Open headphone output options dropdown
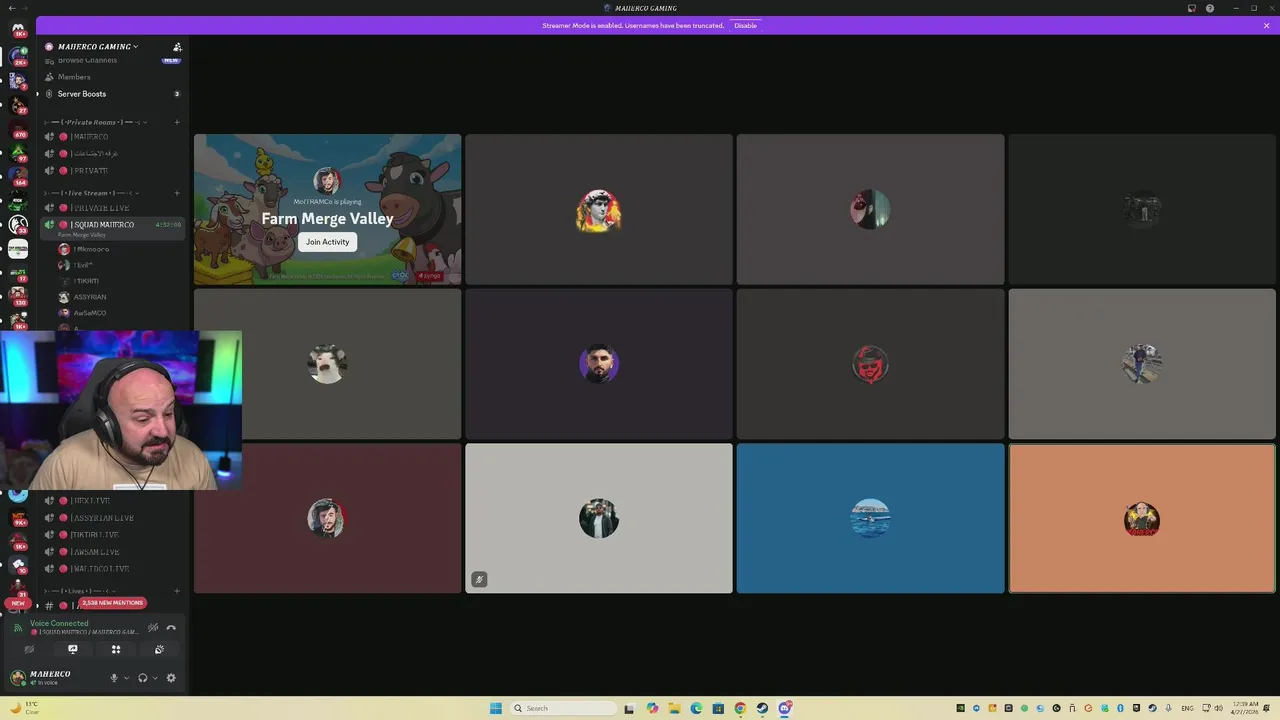Image resolution: width=1280 pixels, height=720 pixels. click(x=154, y=678)
